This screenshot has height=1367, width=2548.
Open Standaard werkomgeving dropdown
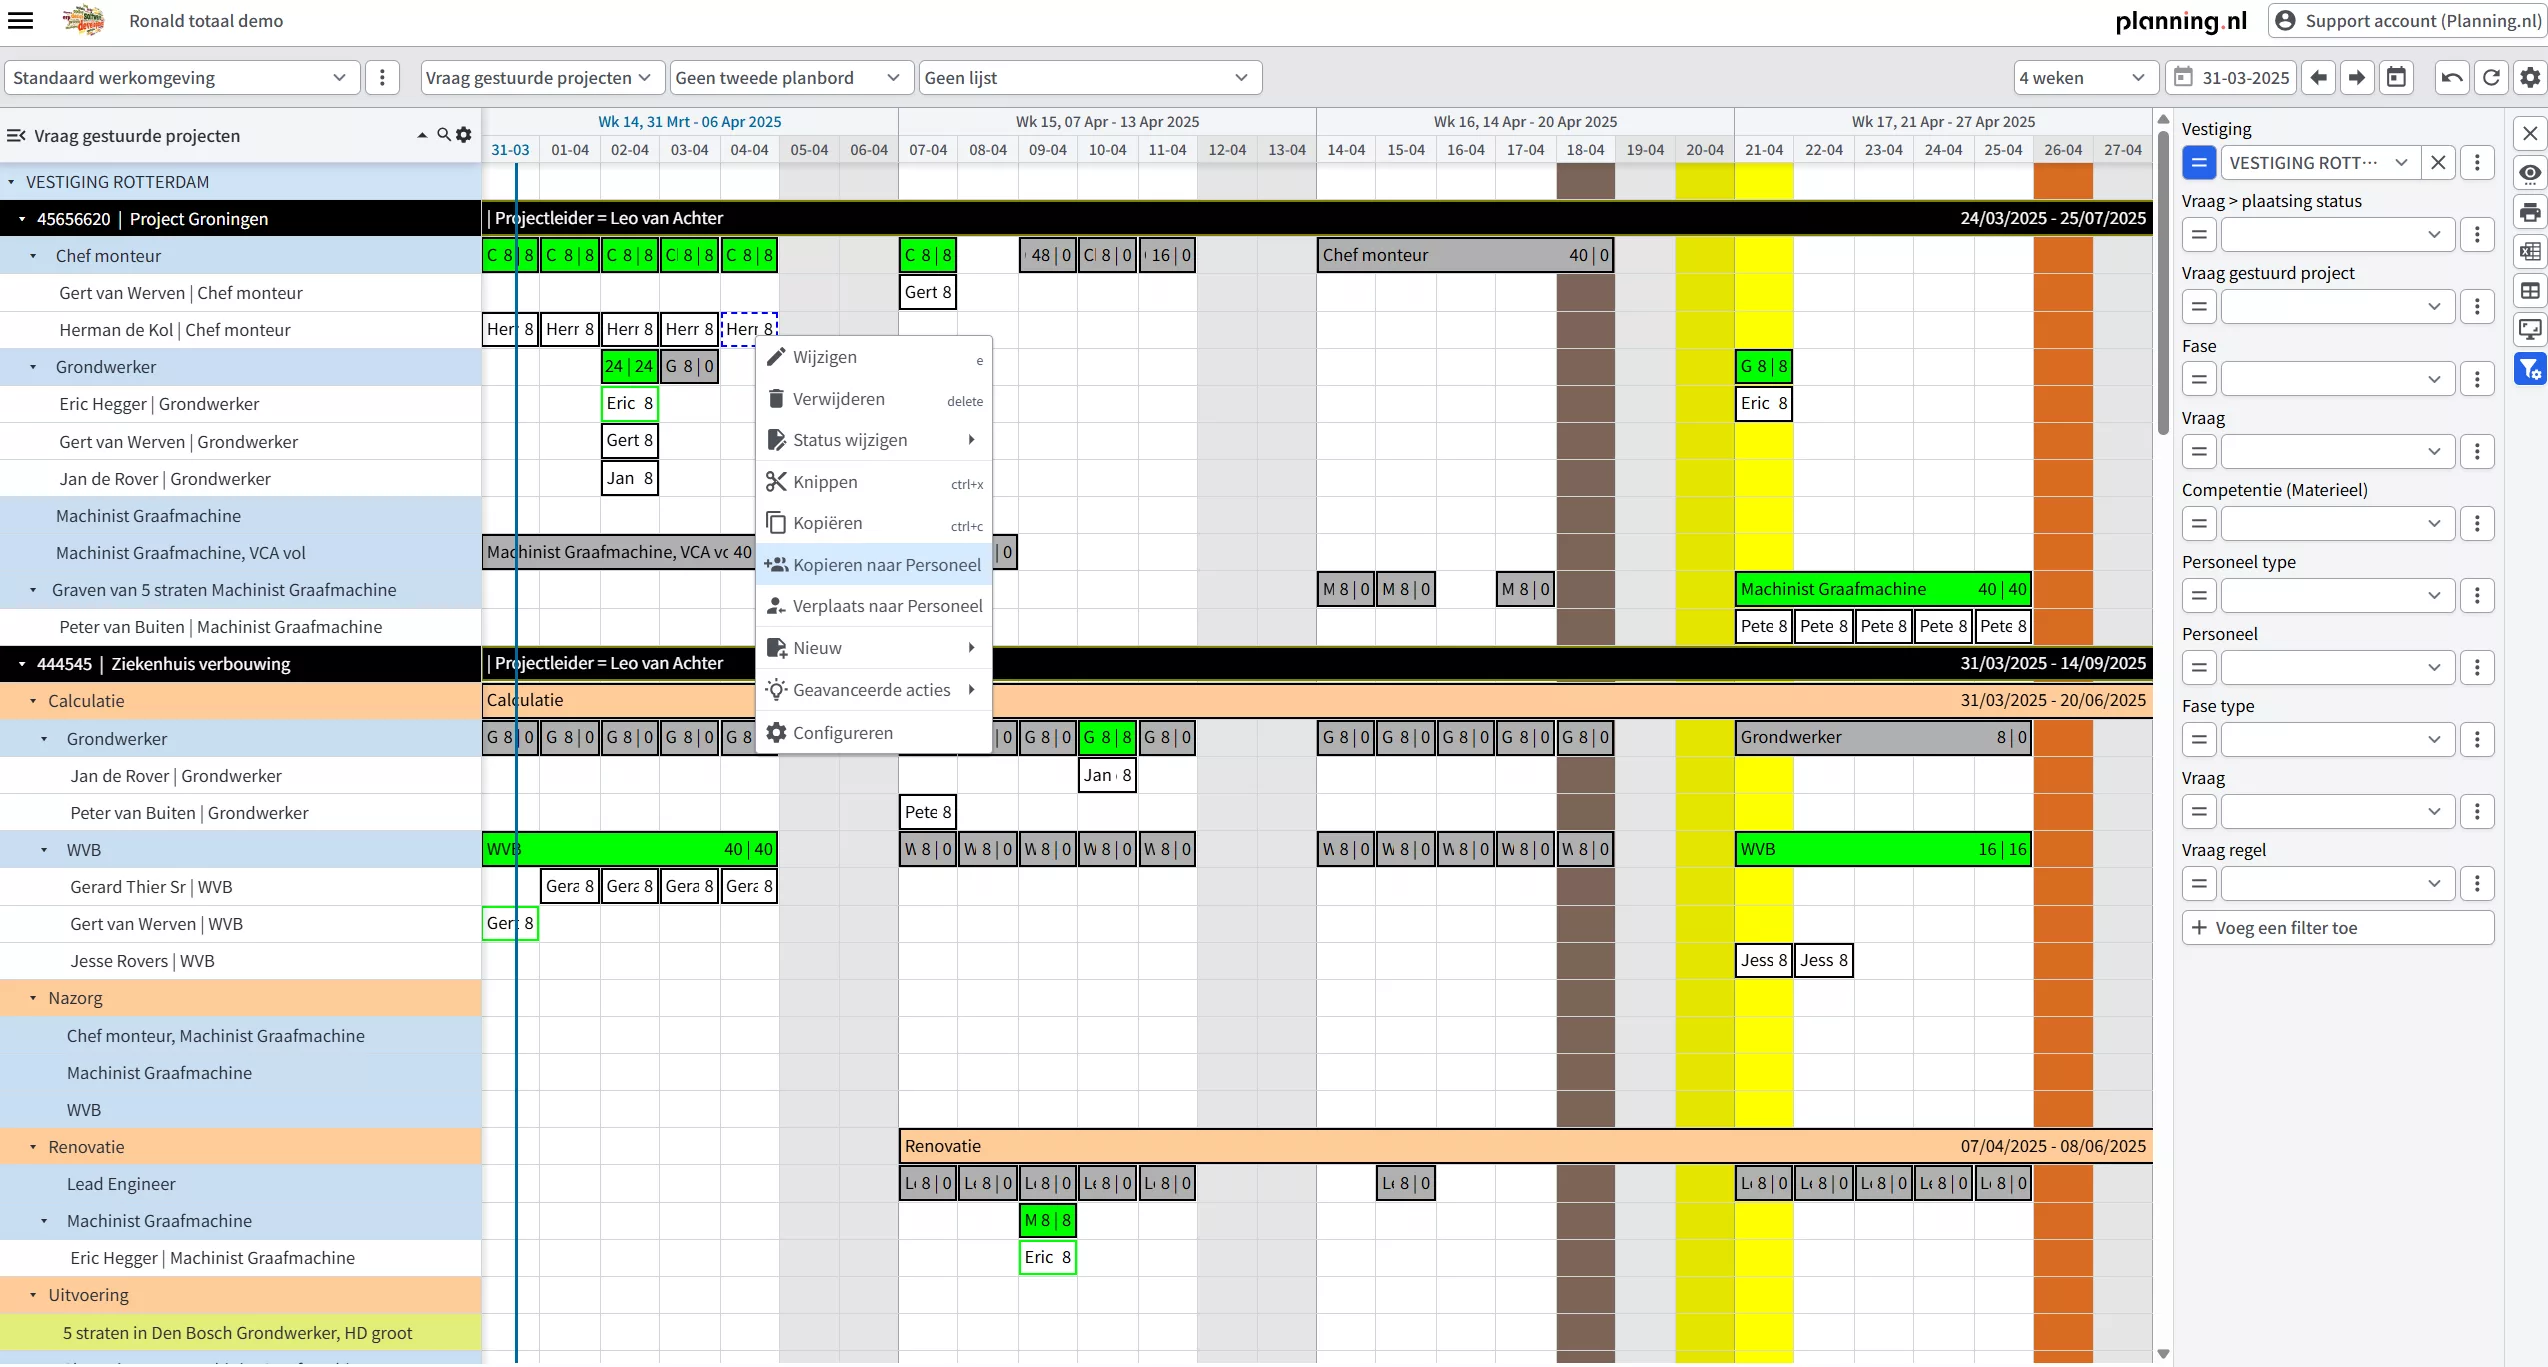[180, 78]
